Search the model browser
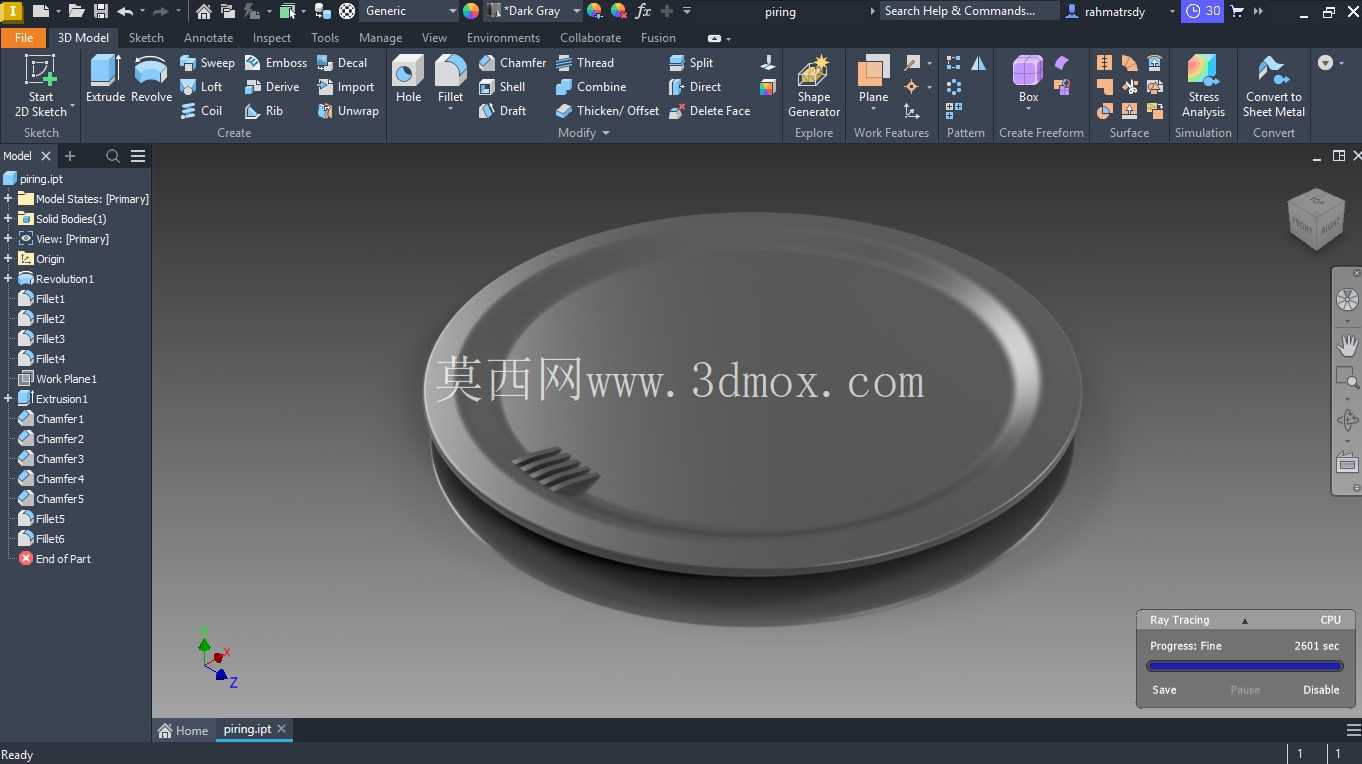This screenshot has width=1362, height=764. [113, 156]
